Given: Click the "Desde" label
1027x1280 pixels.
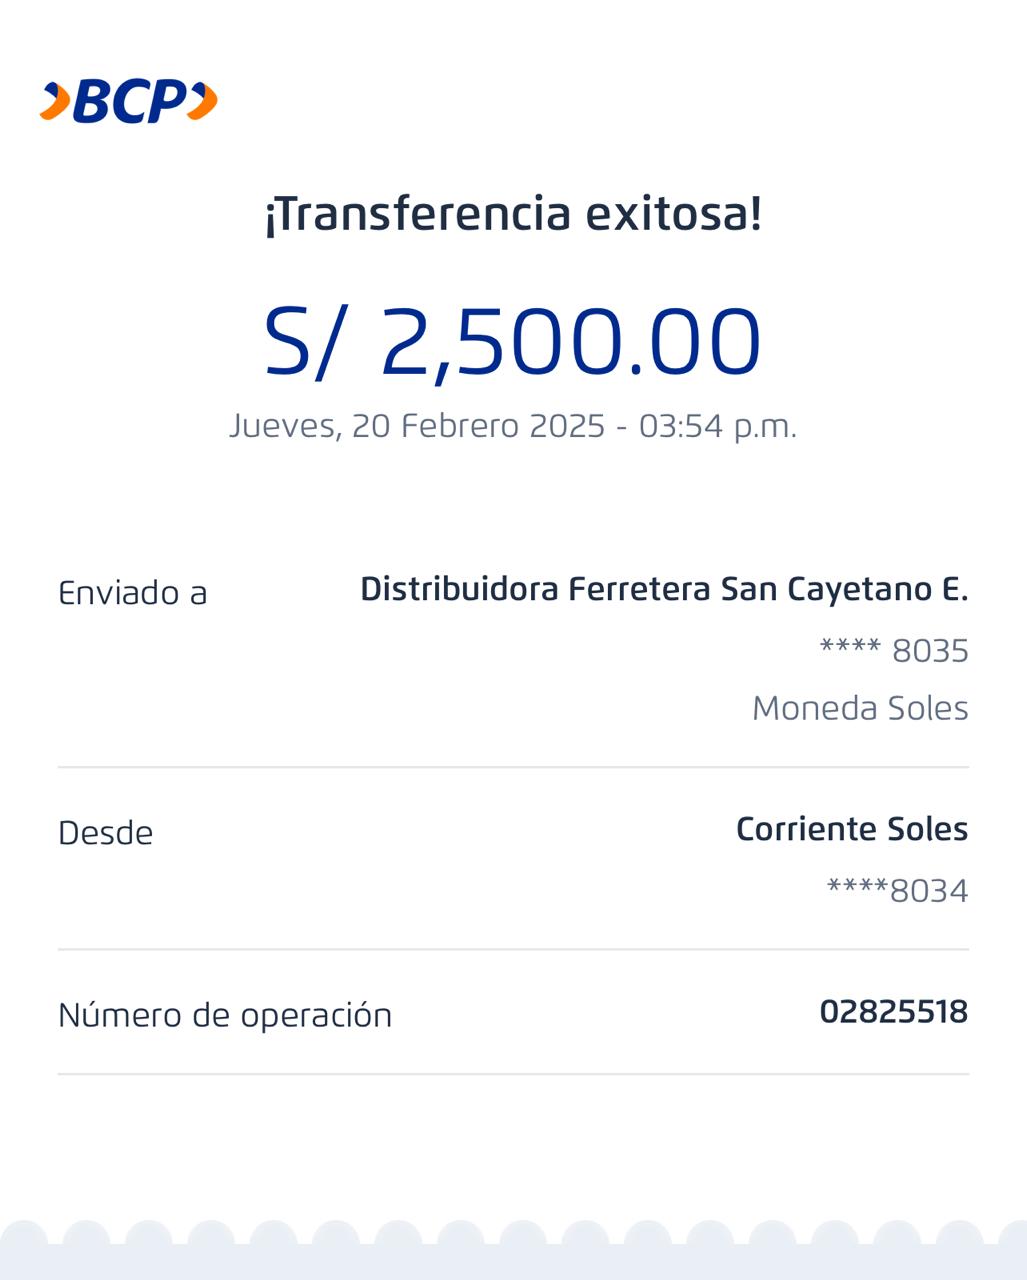Looking at the screenshot, I should [106, 833].
